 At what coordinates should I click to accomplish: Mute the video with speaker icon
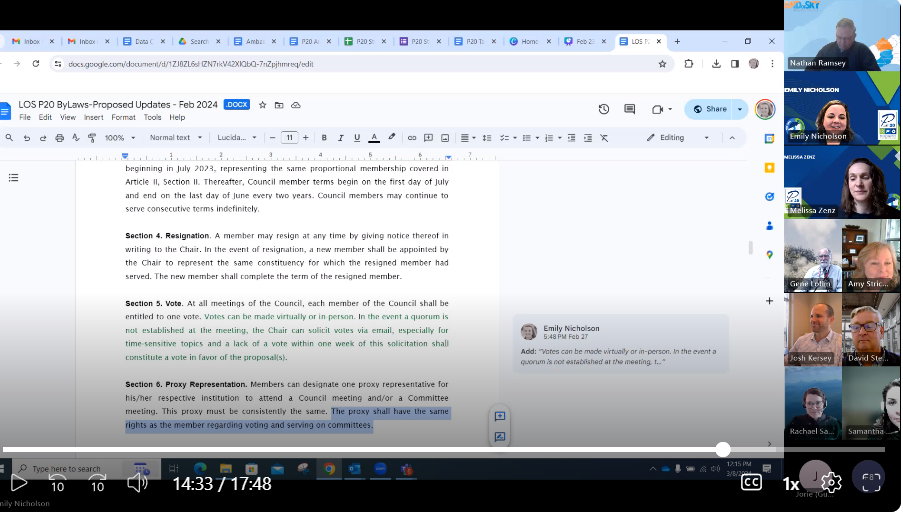click(x=138, y=483)
